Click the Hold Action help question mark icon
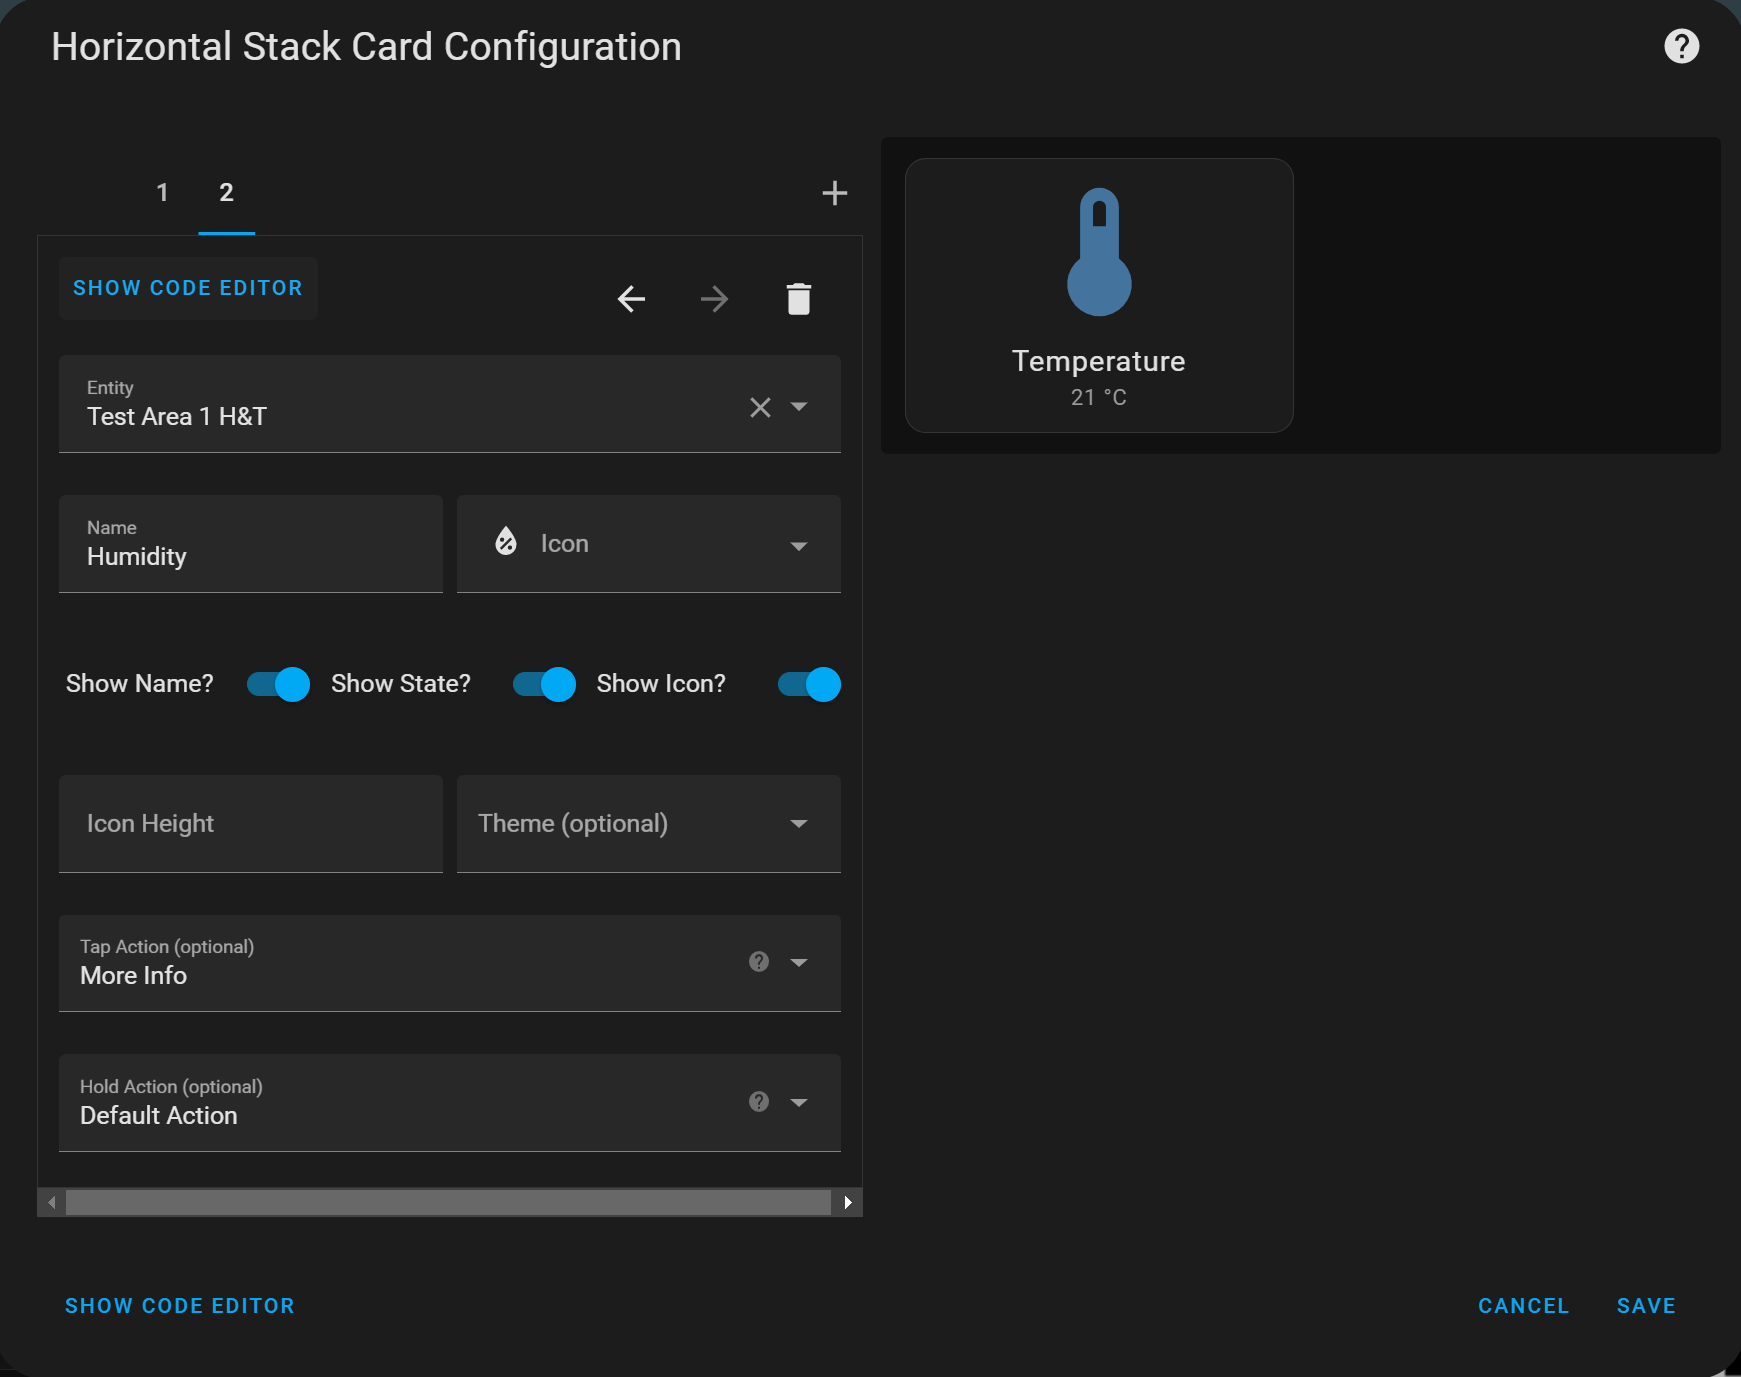 click(758, 1101)
